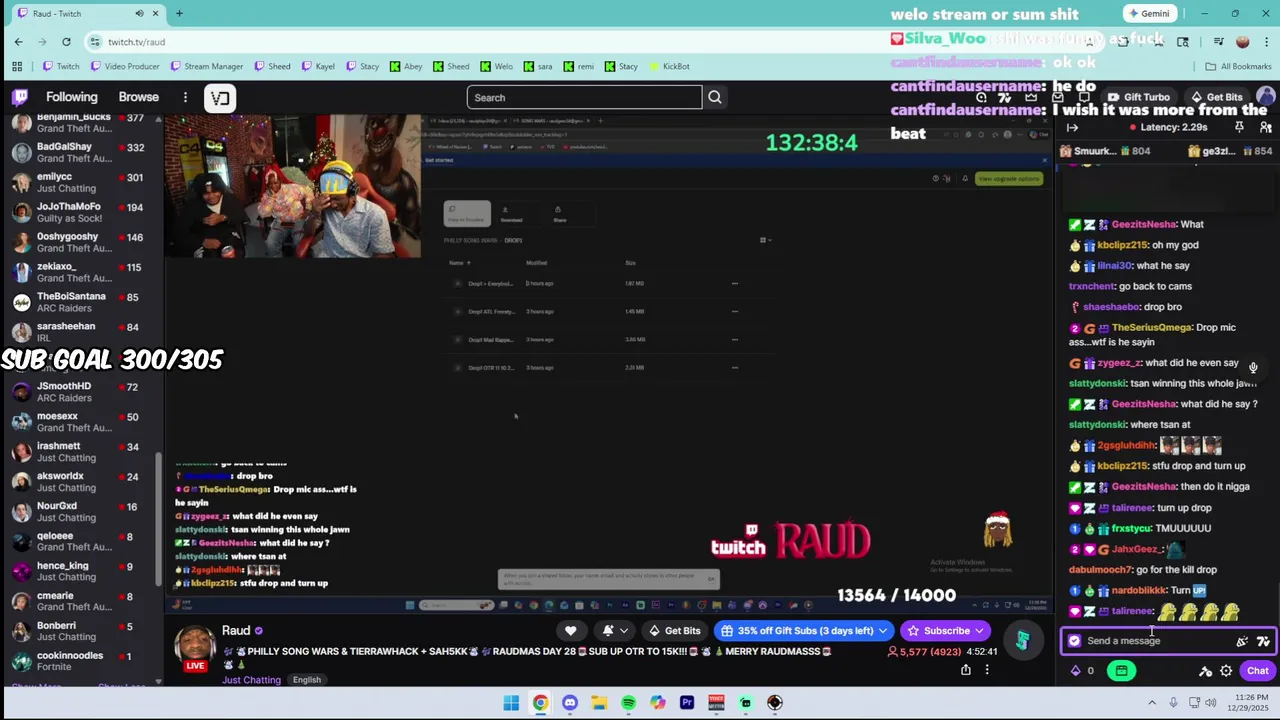
Task: Click the square icon beside Browse
Action: [x=220, y=97]
